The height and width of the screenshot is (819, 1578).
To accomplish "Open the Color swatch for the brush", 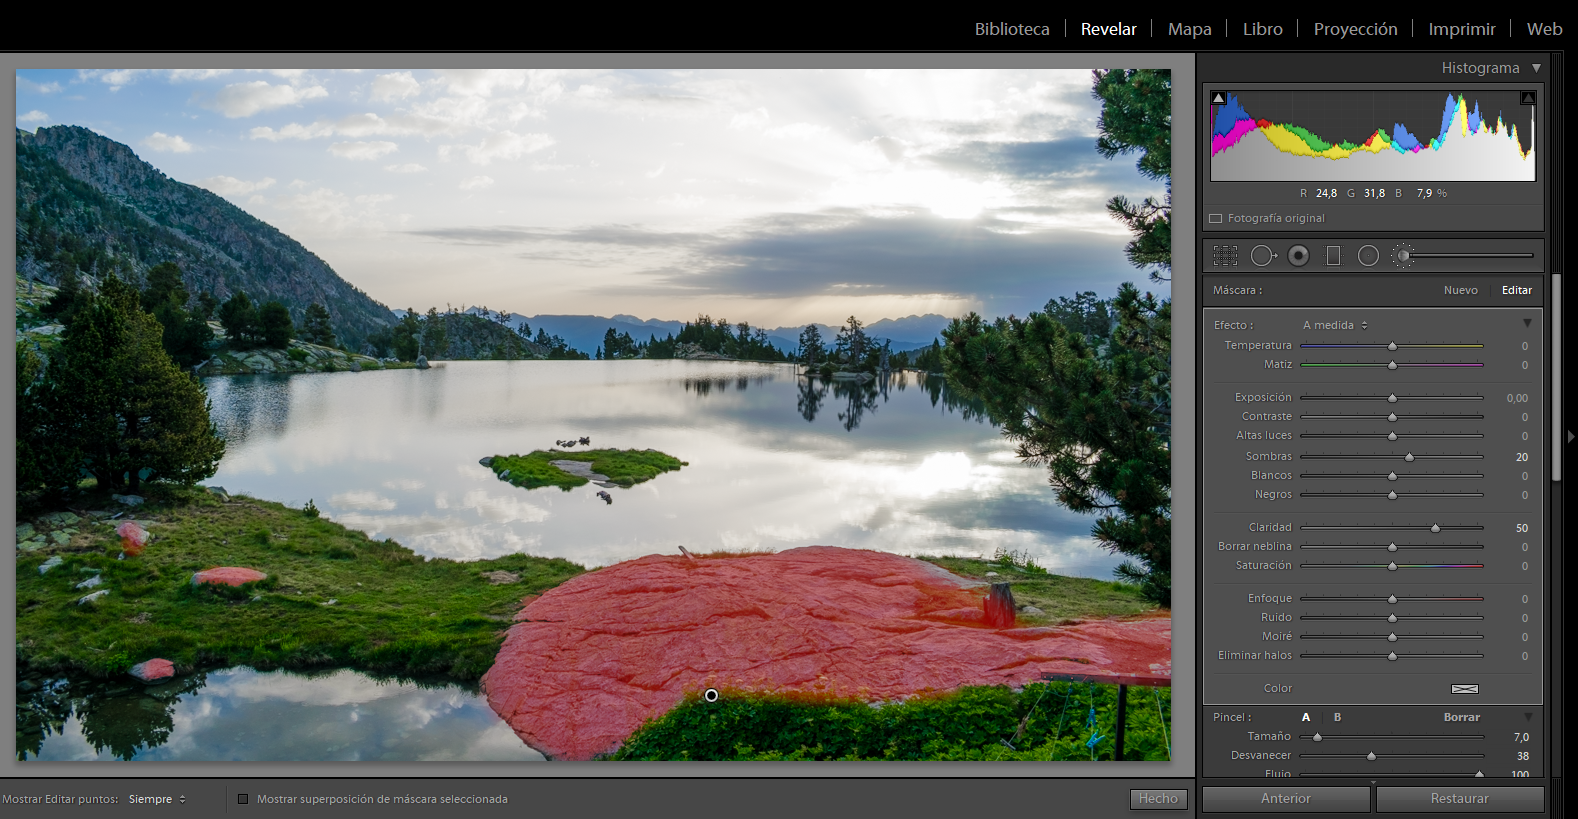I will [x=1464, y=689].
